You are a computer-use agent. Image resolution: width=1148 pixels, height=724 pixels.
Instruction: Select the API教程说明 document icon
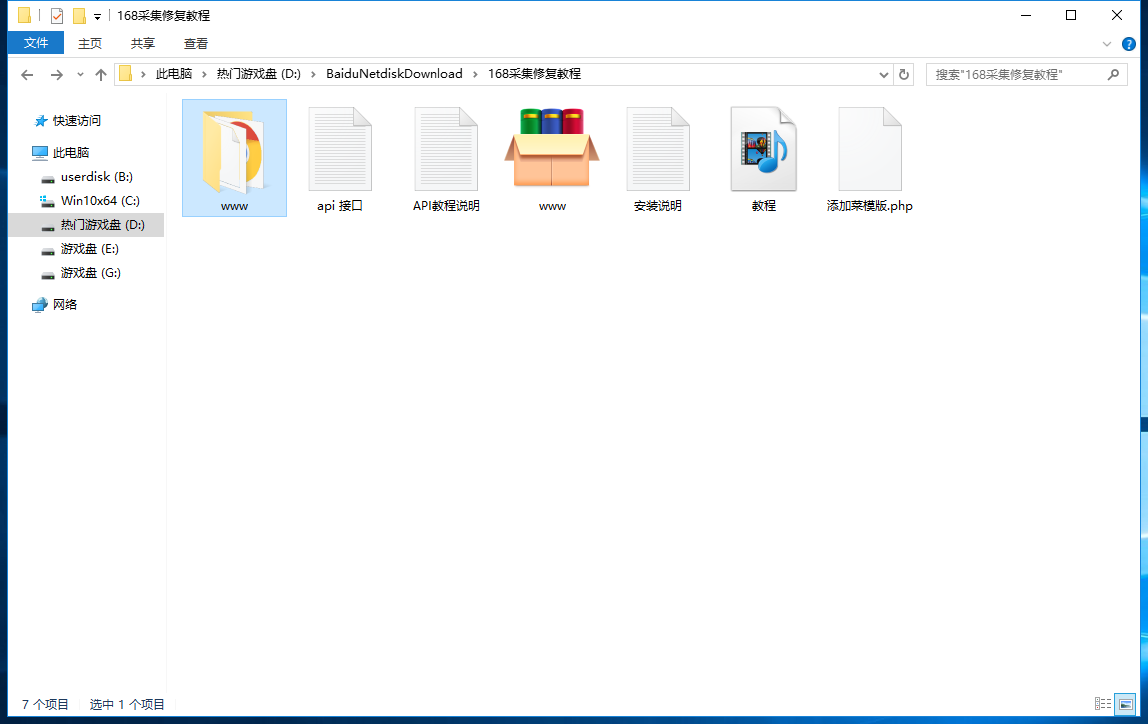[446, 150]
